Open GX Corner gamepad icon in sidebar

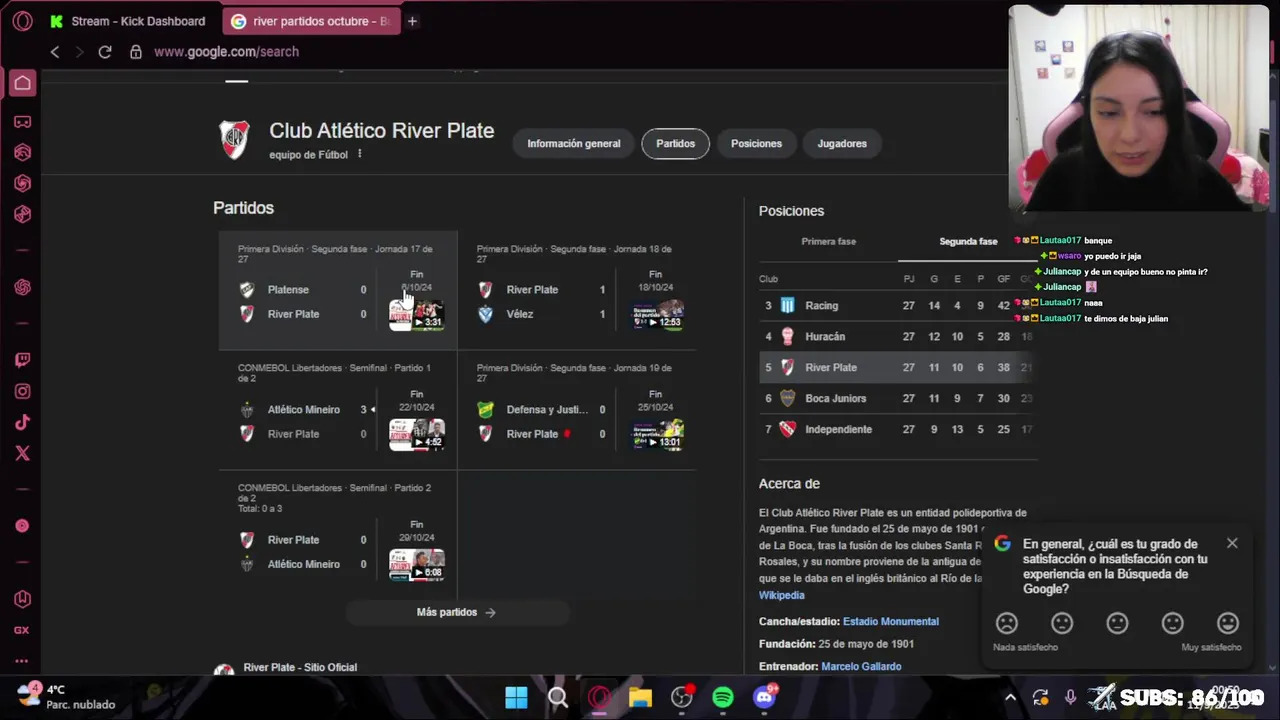22,122
